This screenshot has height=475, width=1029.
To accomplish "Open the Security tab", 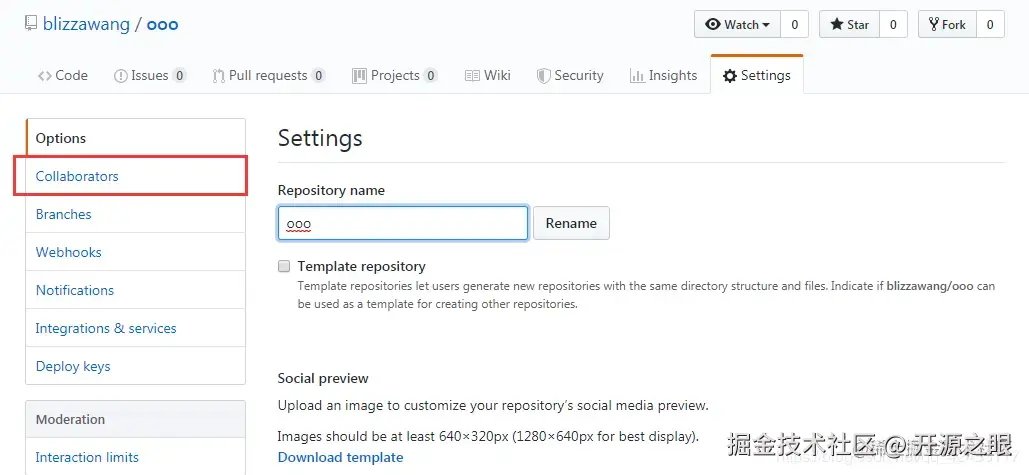I will (570, 75).
